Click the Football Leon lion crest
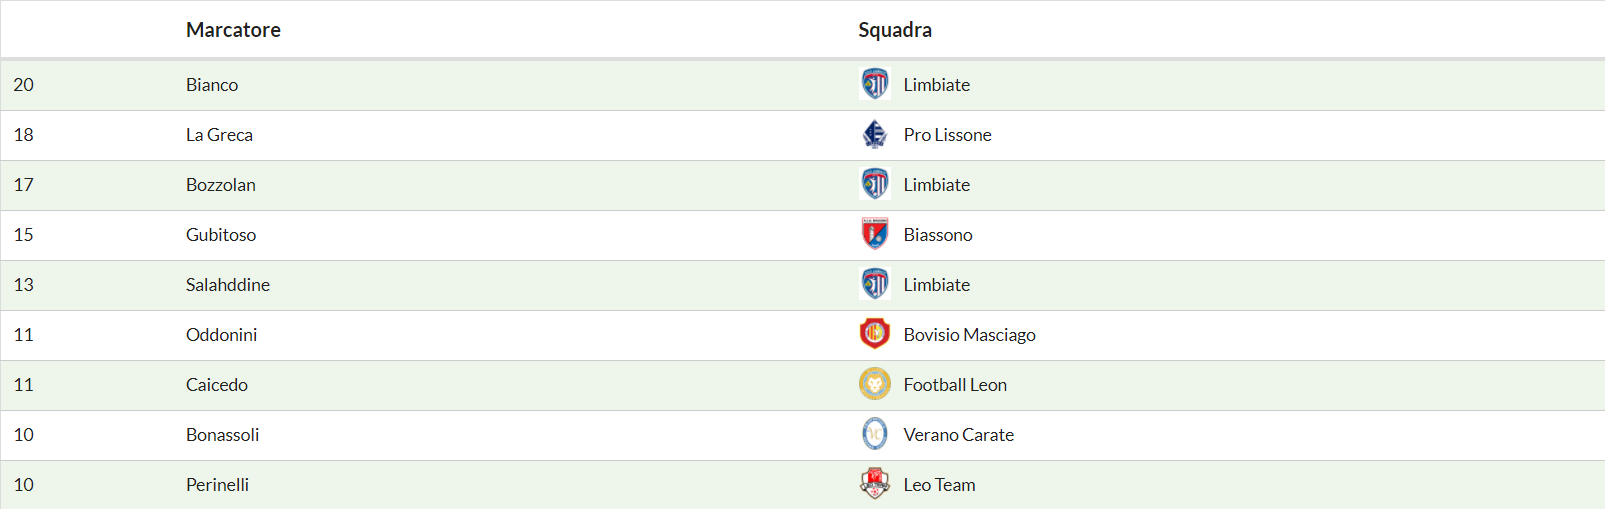The width and height of the screenshot is (1605, 509). [875, 384]
